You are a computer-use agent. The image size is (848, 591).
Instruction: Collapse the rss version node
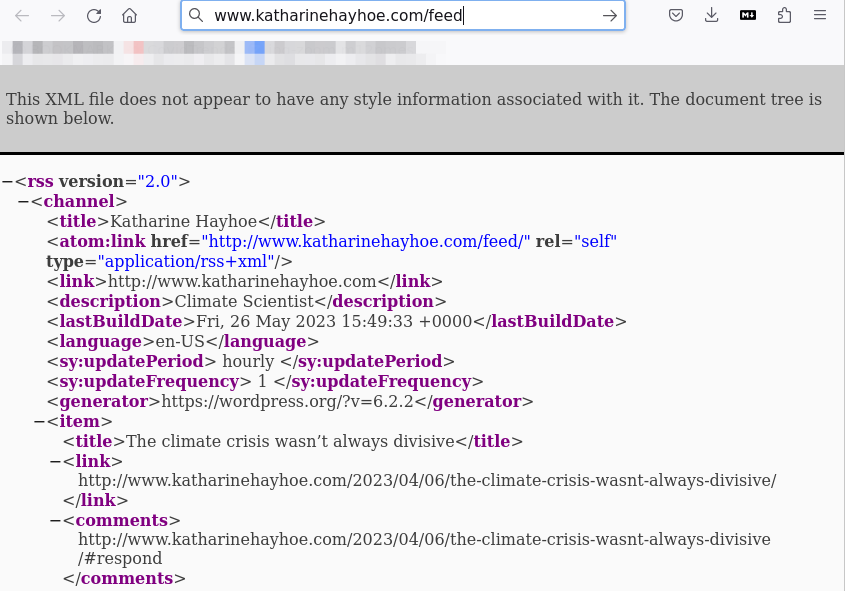tap(7, 181)
